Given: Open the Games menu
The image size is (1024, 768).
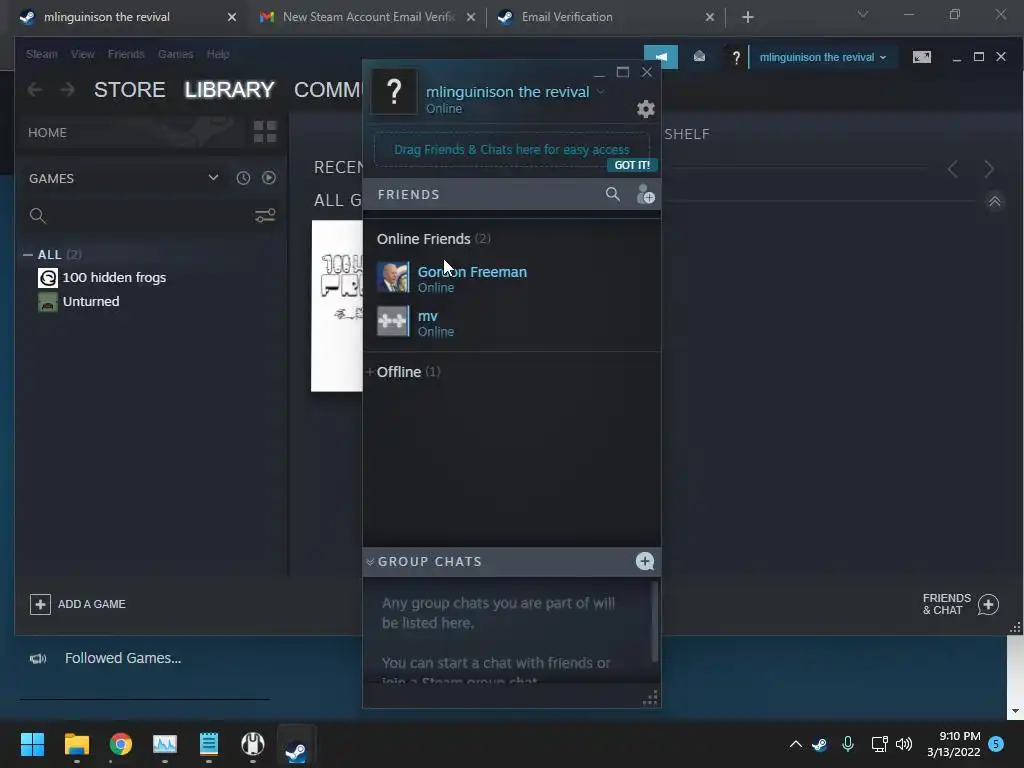Looking at the screenshot, I should click(x=175, y=54).
